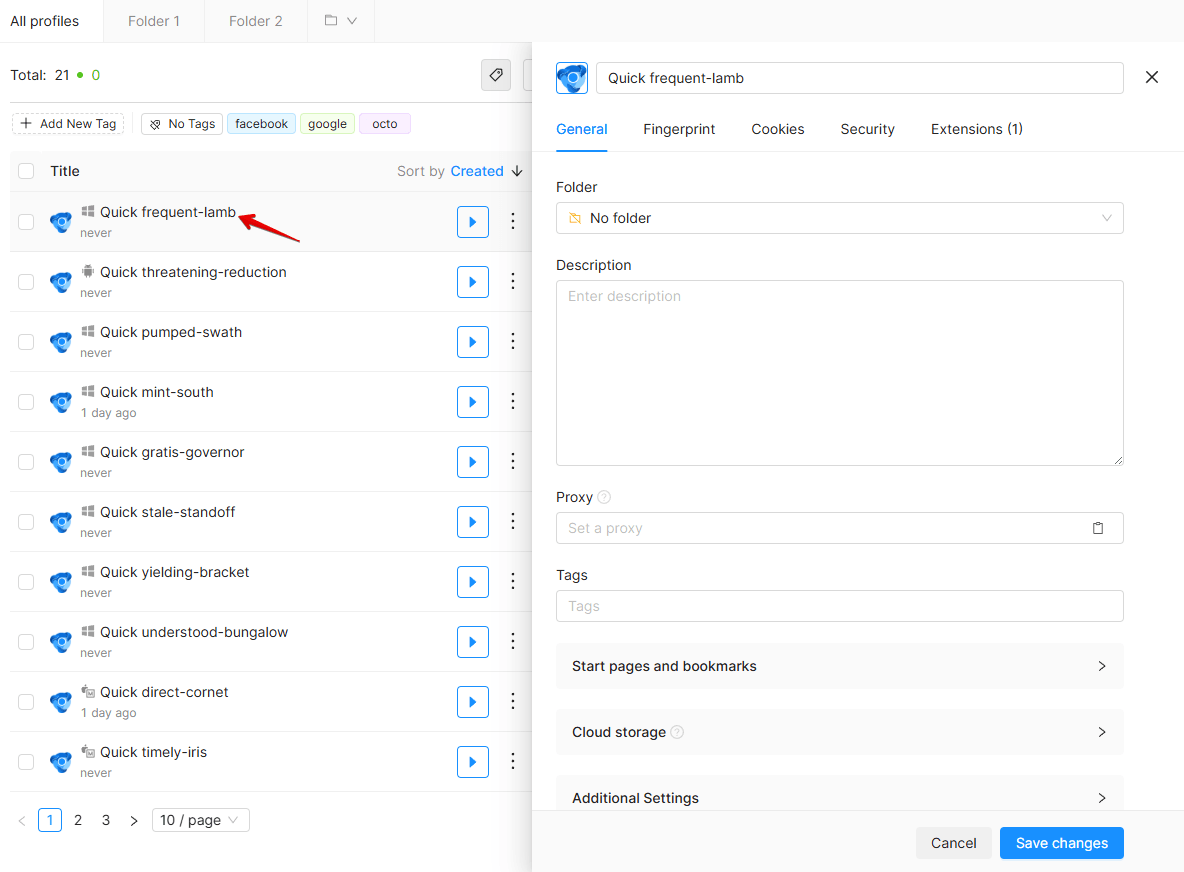Toggle the select-all checkbox beside Title

pos(26,171)
